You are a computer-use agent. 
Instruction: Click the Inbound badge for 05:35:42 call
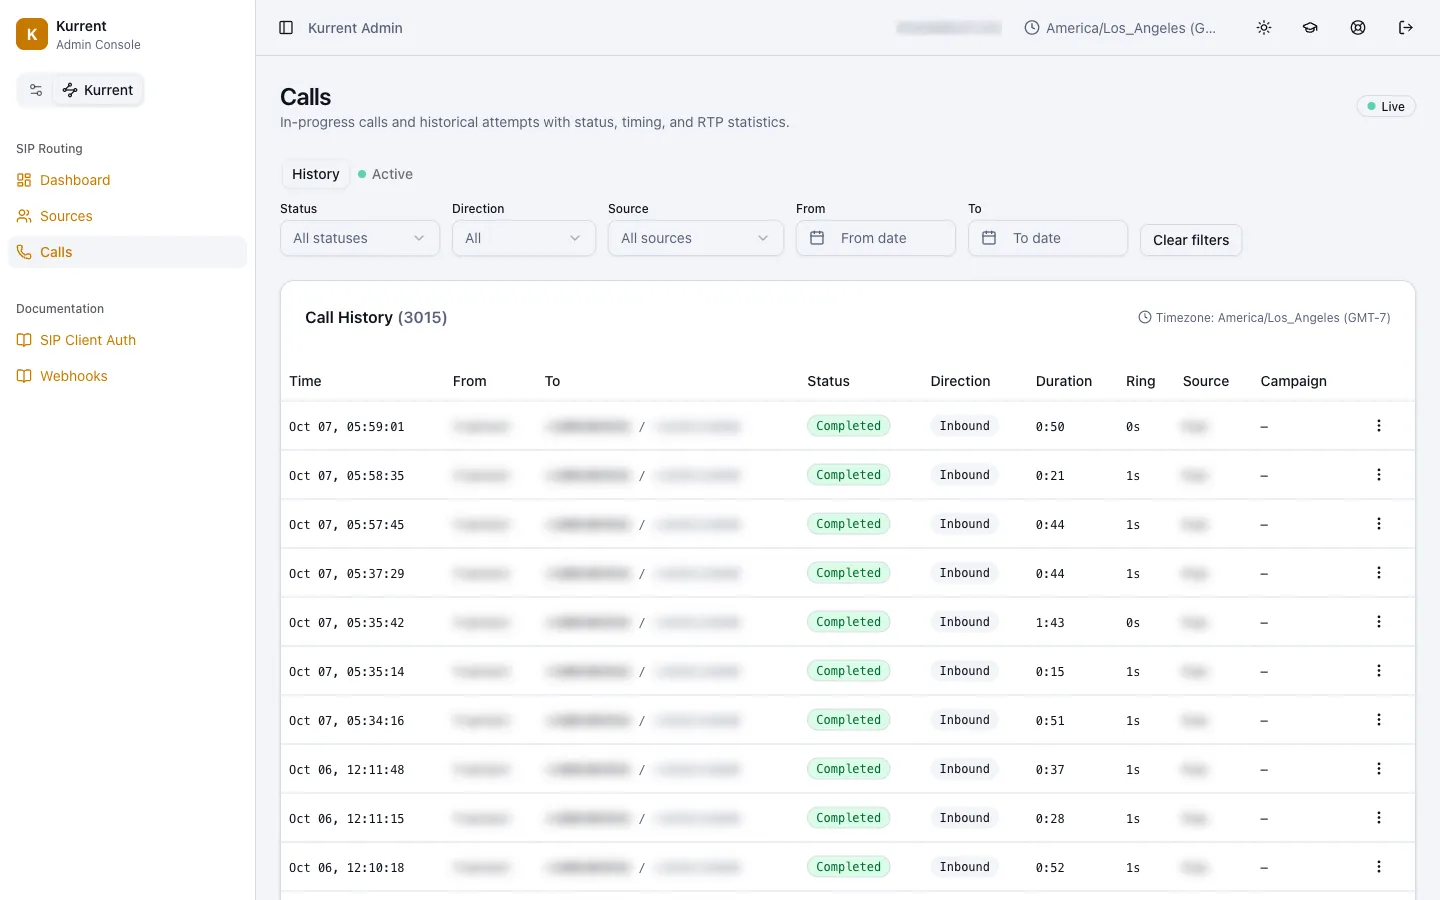[x=964, y=622]
